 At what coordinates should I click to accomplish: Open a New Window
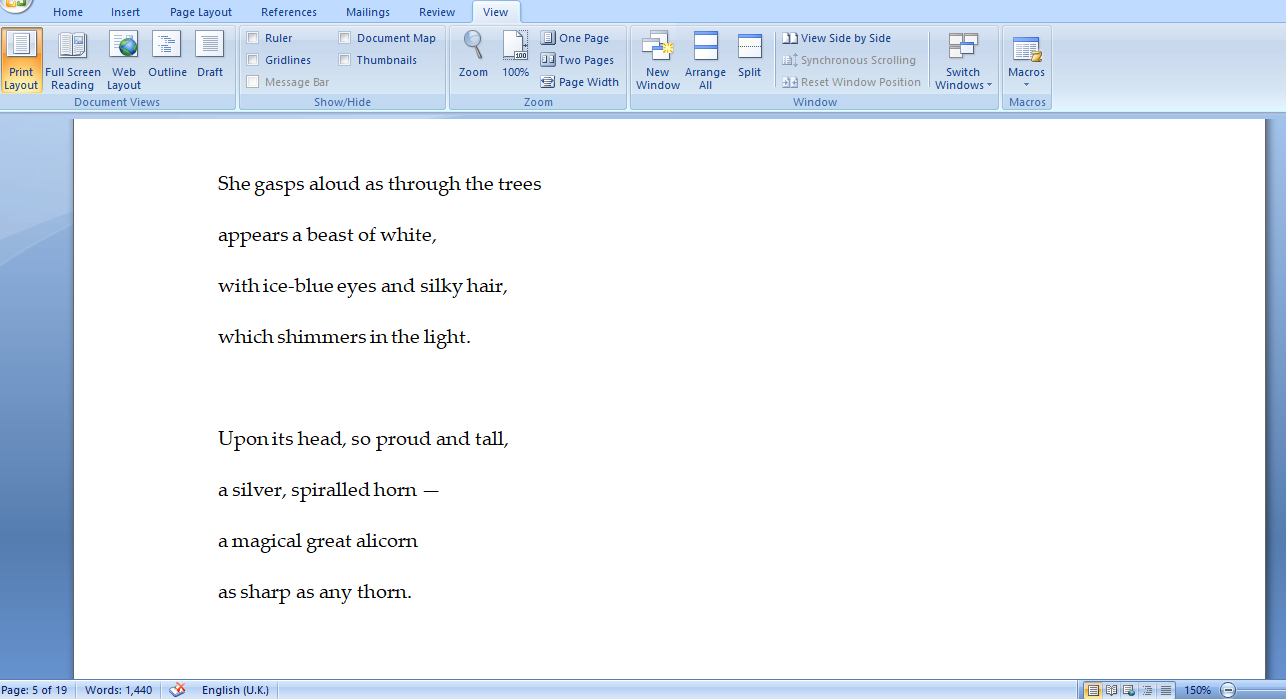(x=658, y=60)
